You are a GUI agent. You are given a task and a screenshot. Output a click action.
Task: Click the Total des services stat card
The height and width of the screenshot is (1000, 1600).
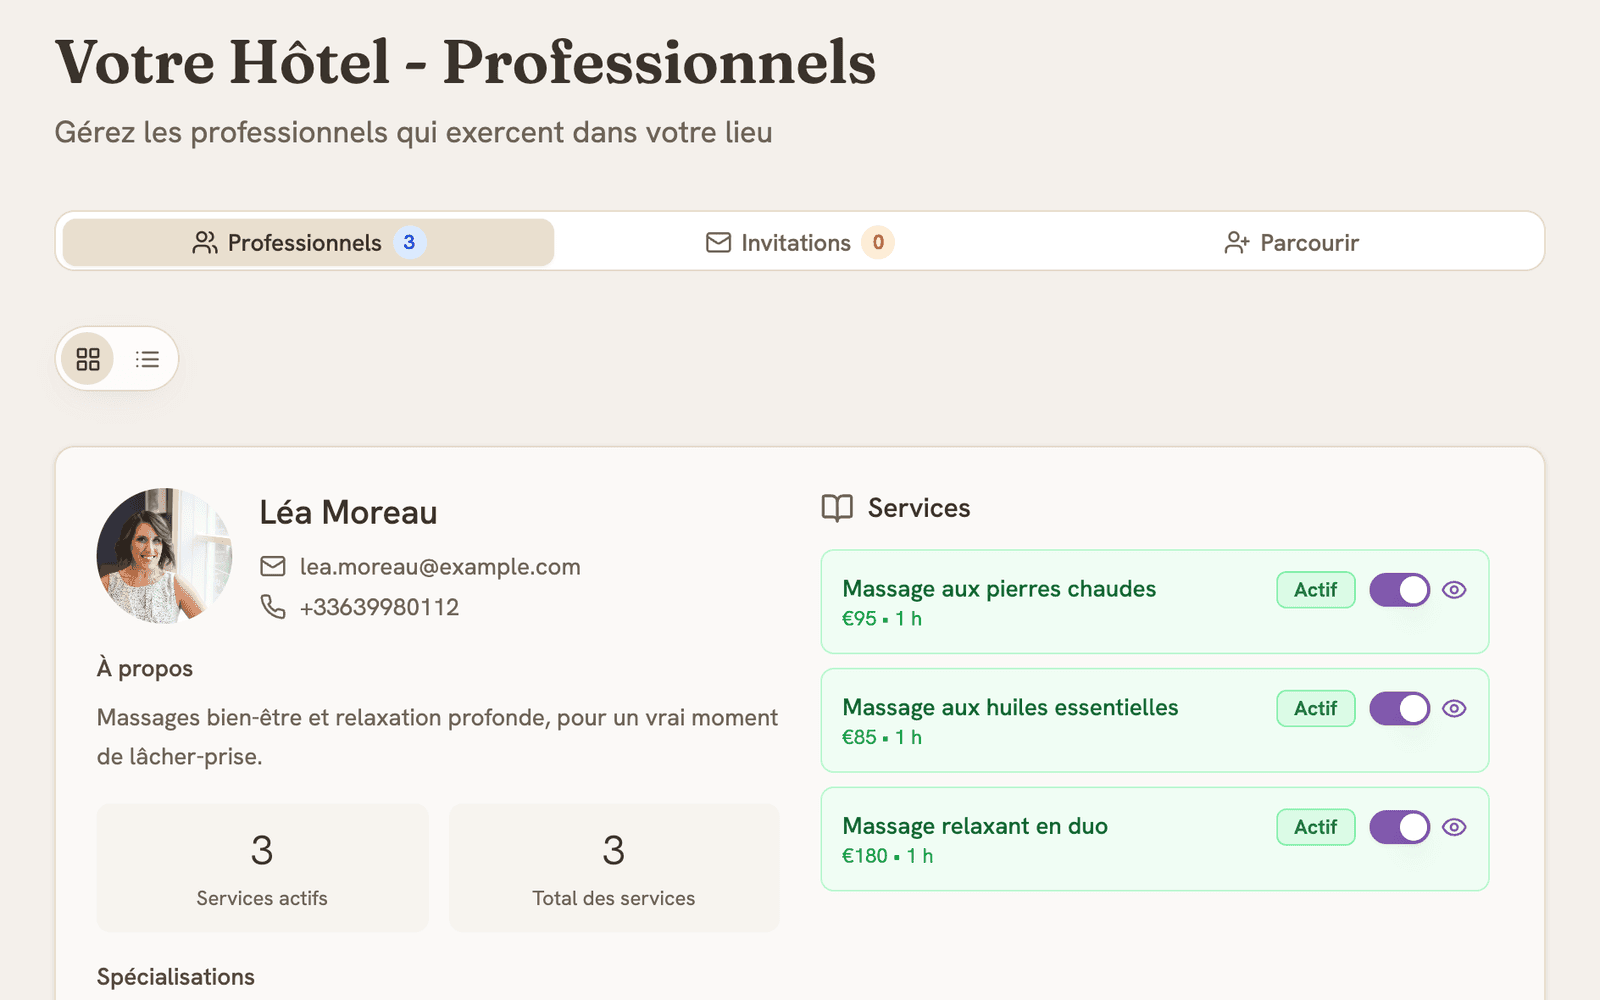pos(614,868)
